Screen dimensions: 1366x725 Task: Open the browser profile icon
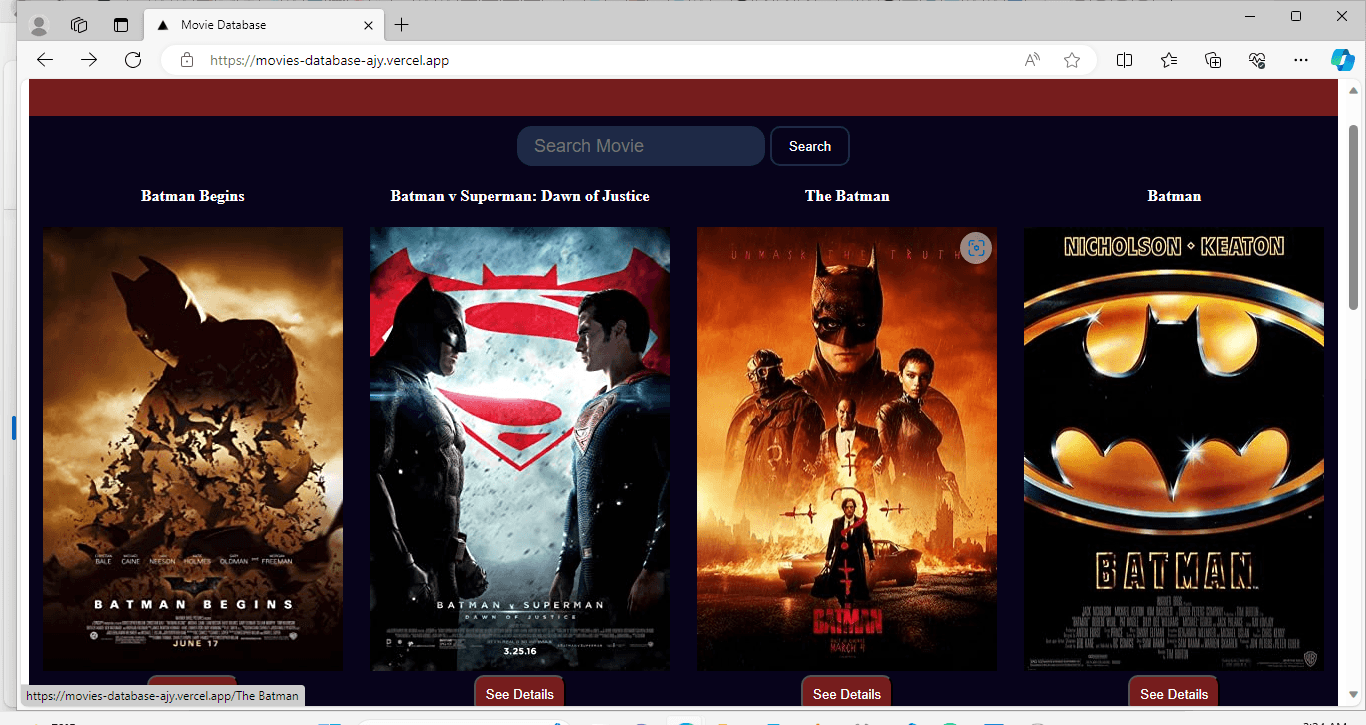click(39, 25)
